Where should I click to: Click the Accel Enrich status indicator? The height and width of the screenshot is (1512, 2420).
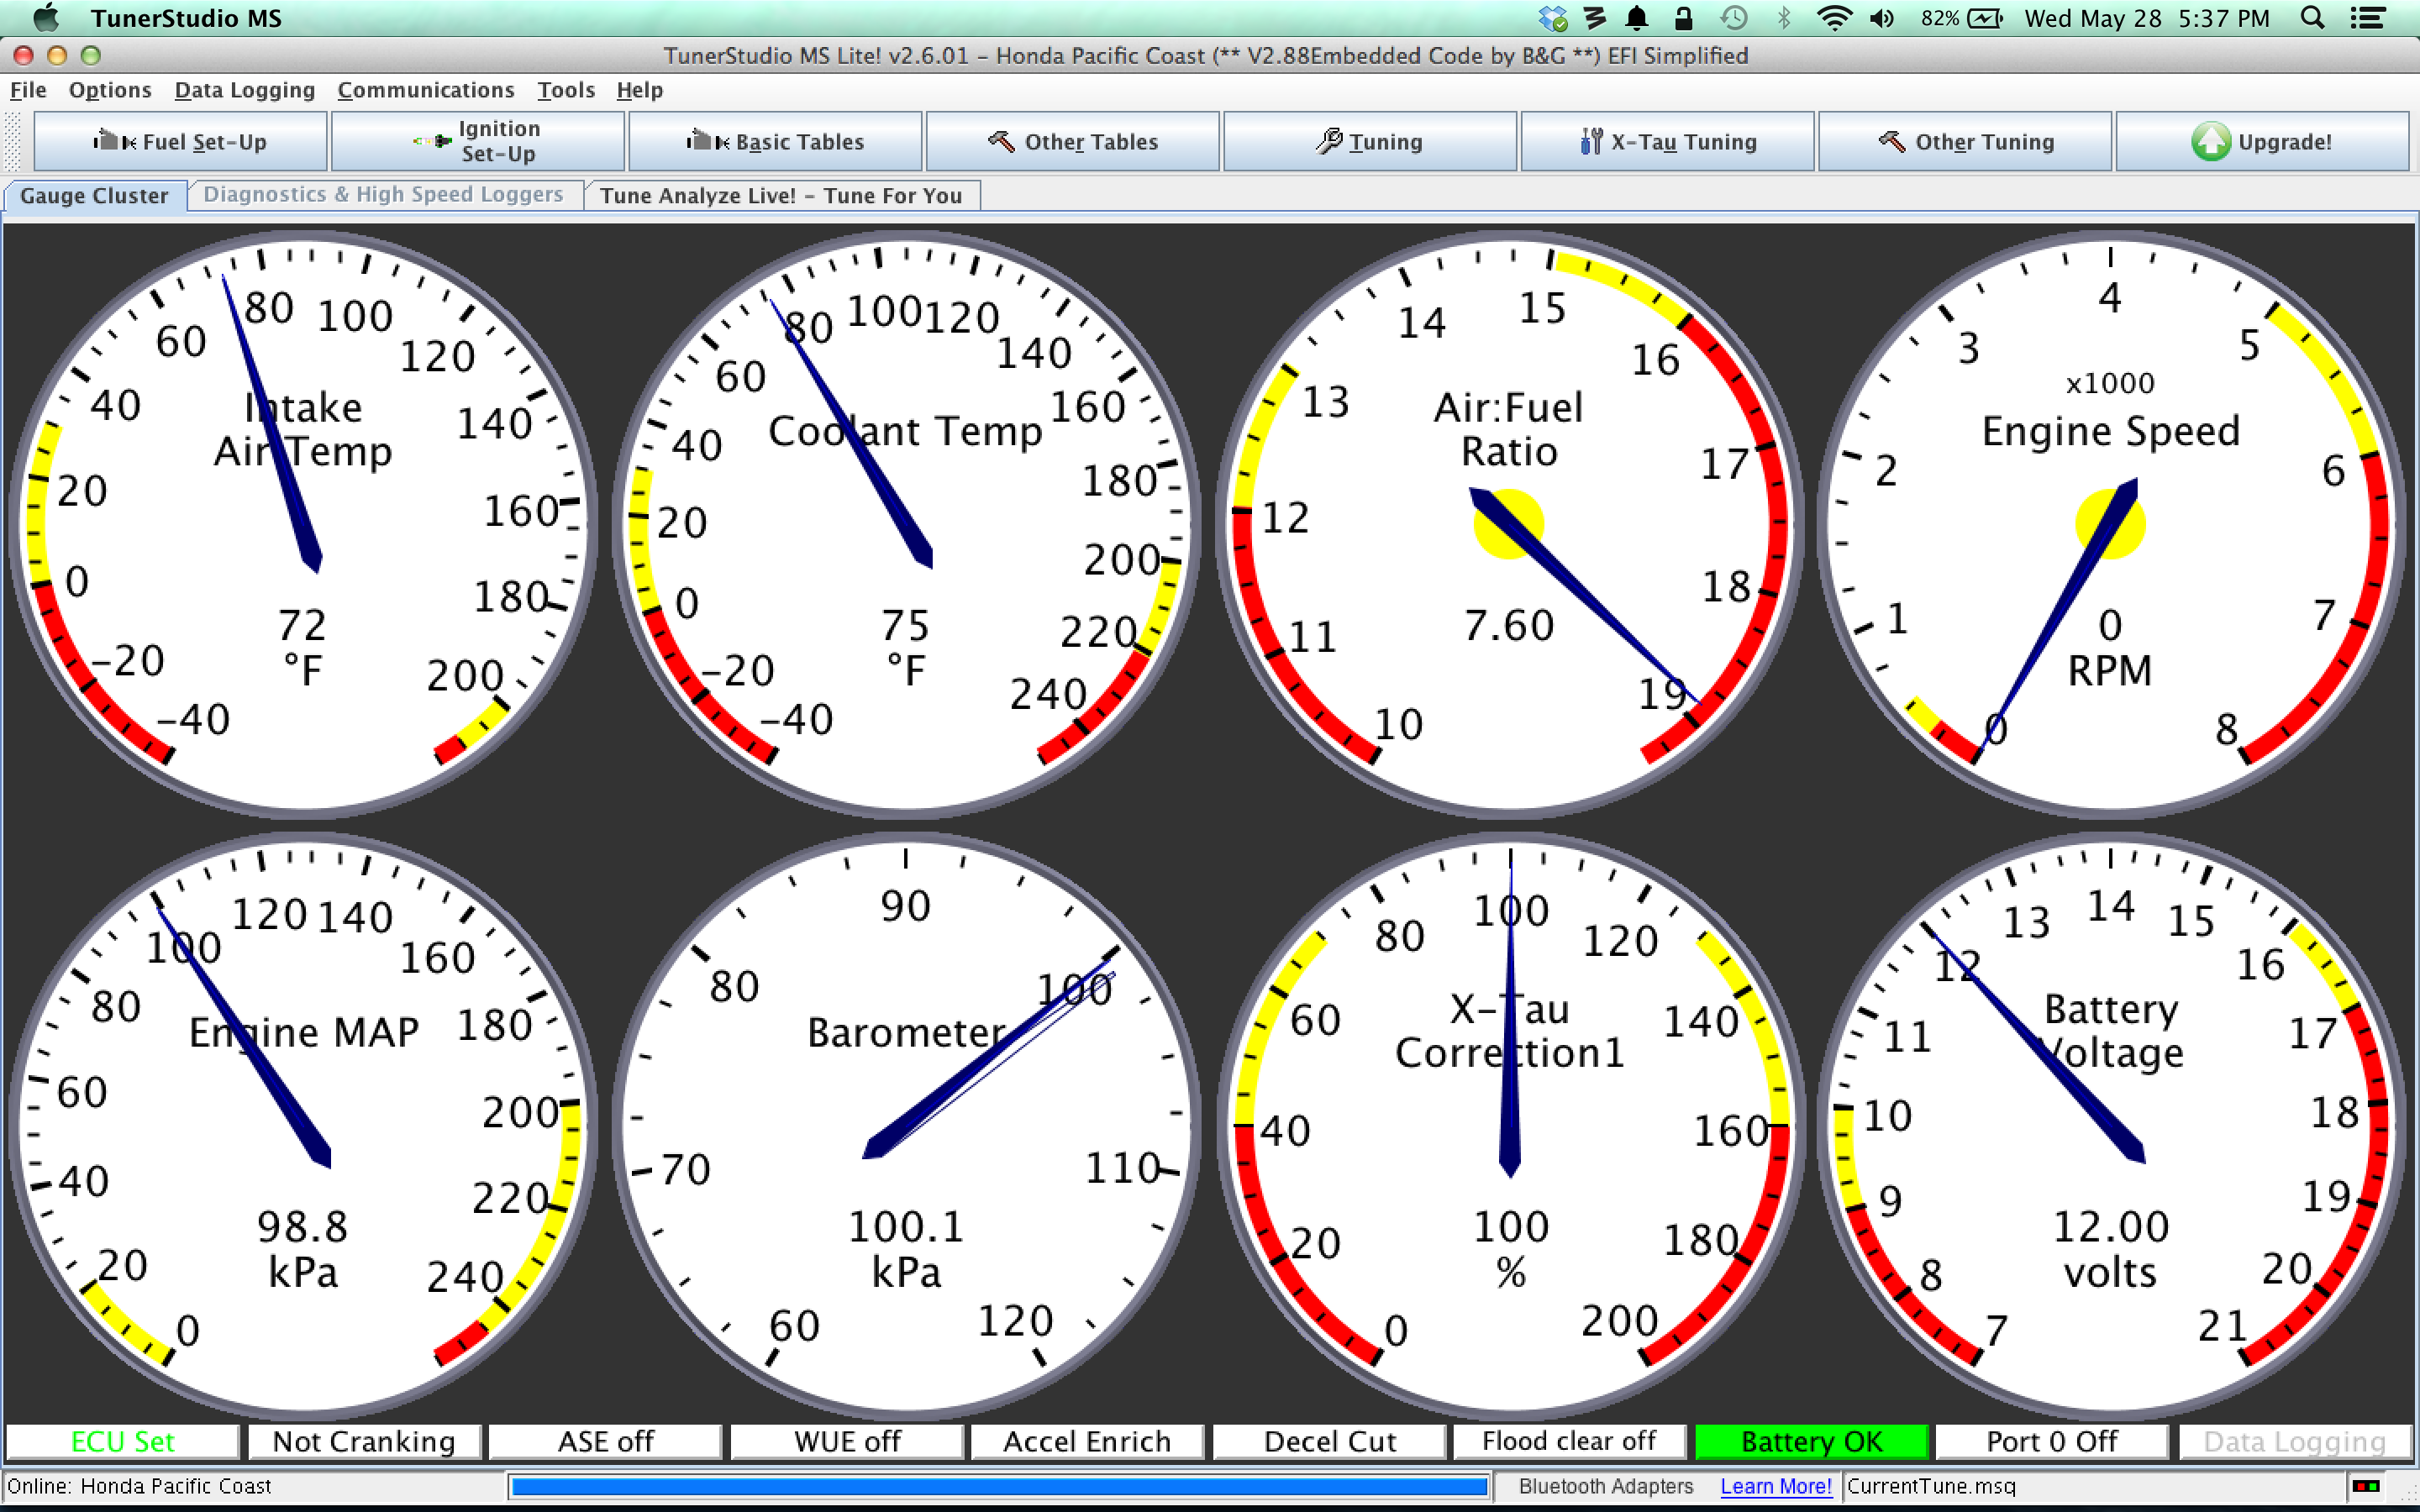point(1088,1441)
